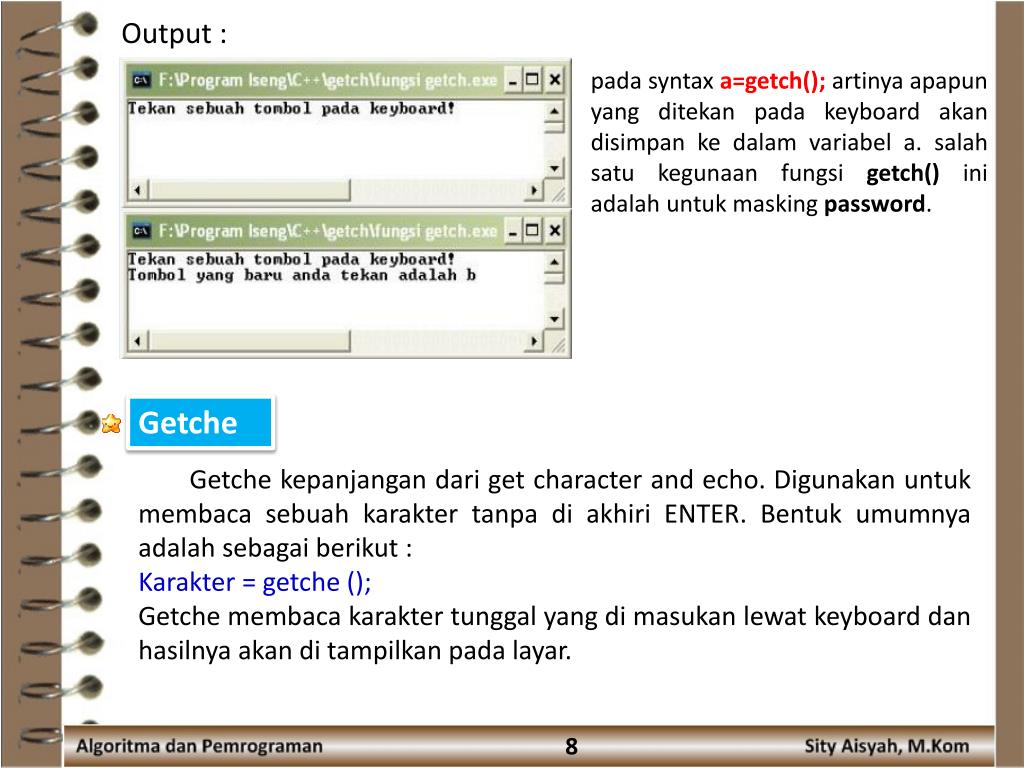Image resolution: width=1024 pixels, height=768 pixels.
Task: Click the console icon in lower window title bar
Action: coord(141,231)
